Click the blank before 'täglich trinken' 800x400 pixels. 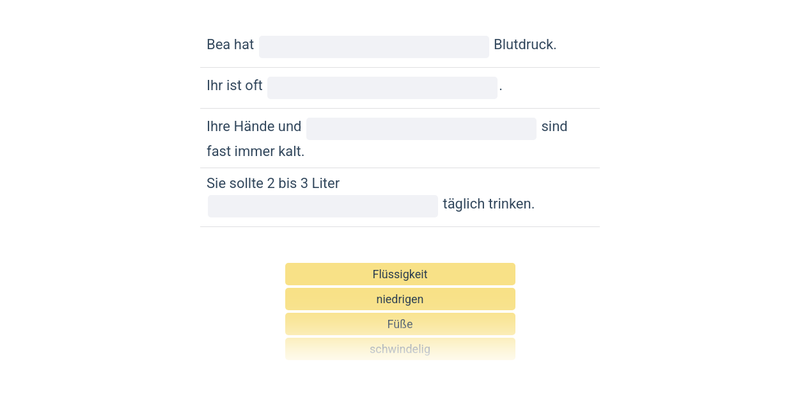pos(323,206)
